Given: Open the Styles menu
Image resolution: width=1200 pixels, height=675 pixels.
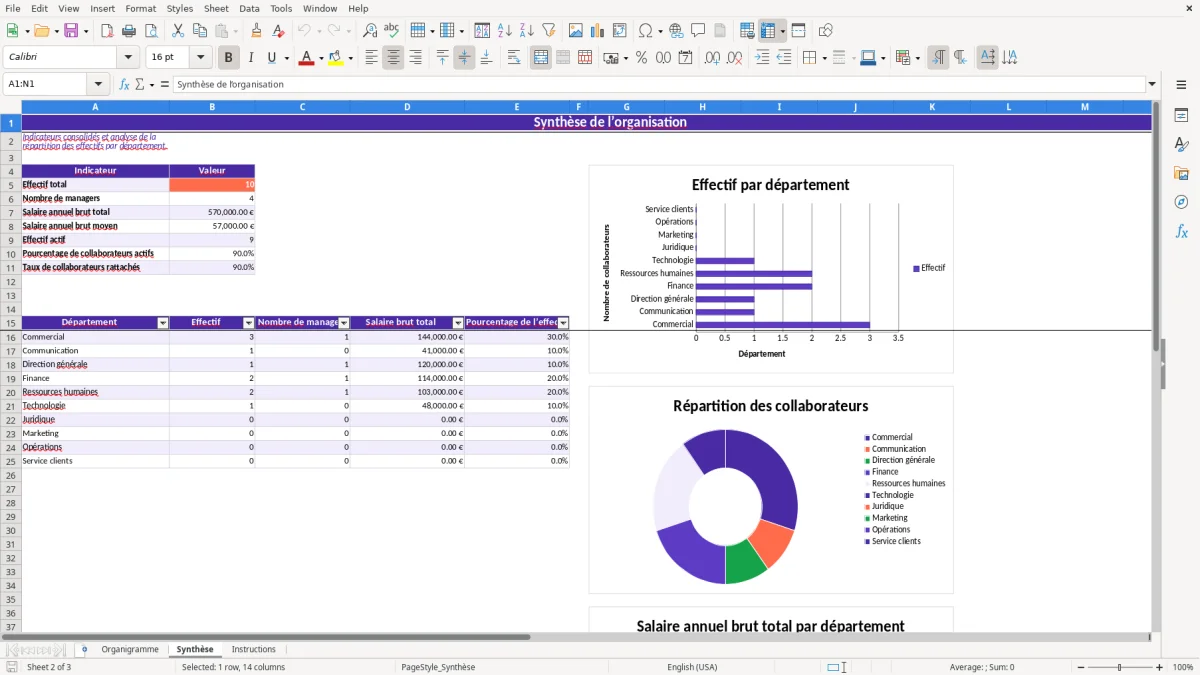Looking at the screenshot, I should pyautogui.click(x=180, y=8).
